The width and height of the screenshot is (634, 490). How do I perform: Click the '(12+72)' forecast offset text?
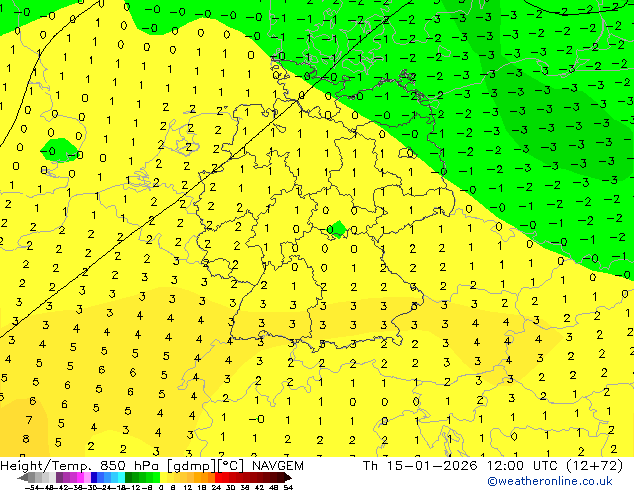(594, 466)
